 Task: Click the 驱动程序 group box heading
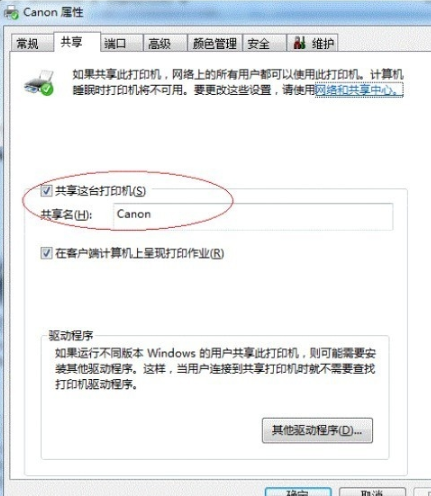click(71, 336)
